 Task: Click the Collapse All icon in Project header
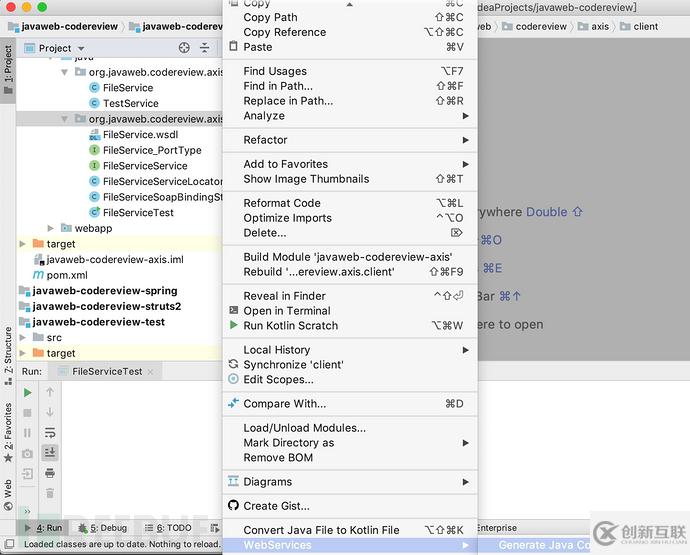[205, 48]
